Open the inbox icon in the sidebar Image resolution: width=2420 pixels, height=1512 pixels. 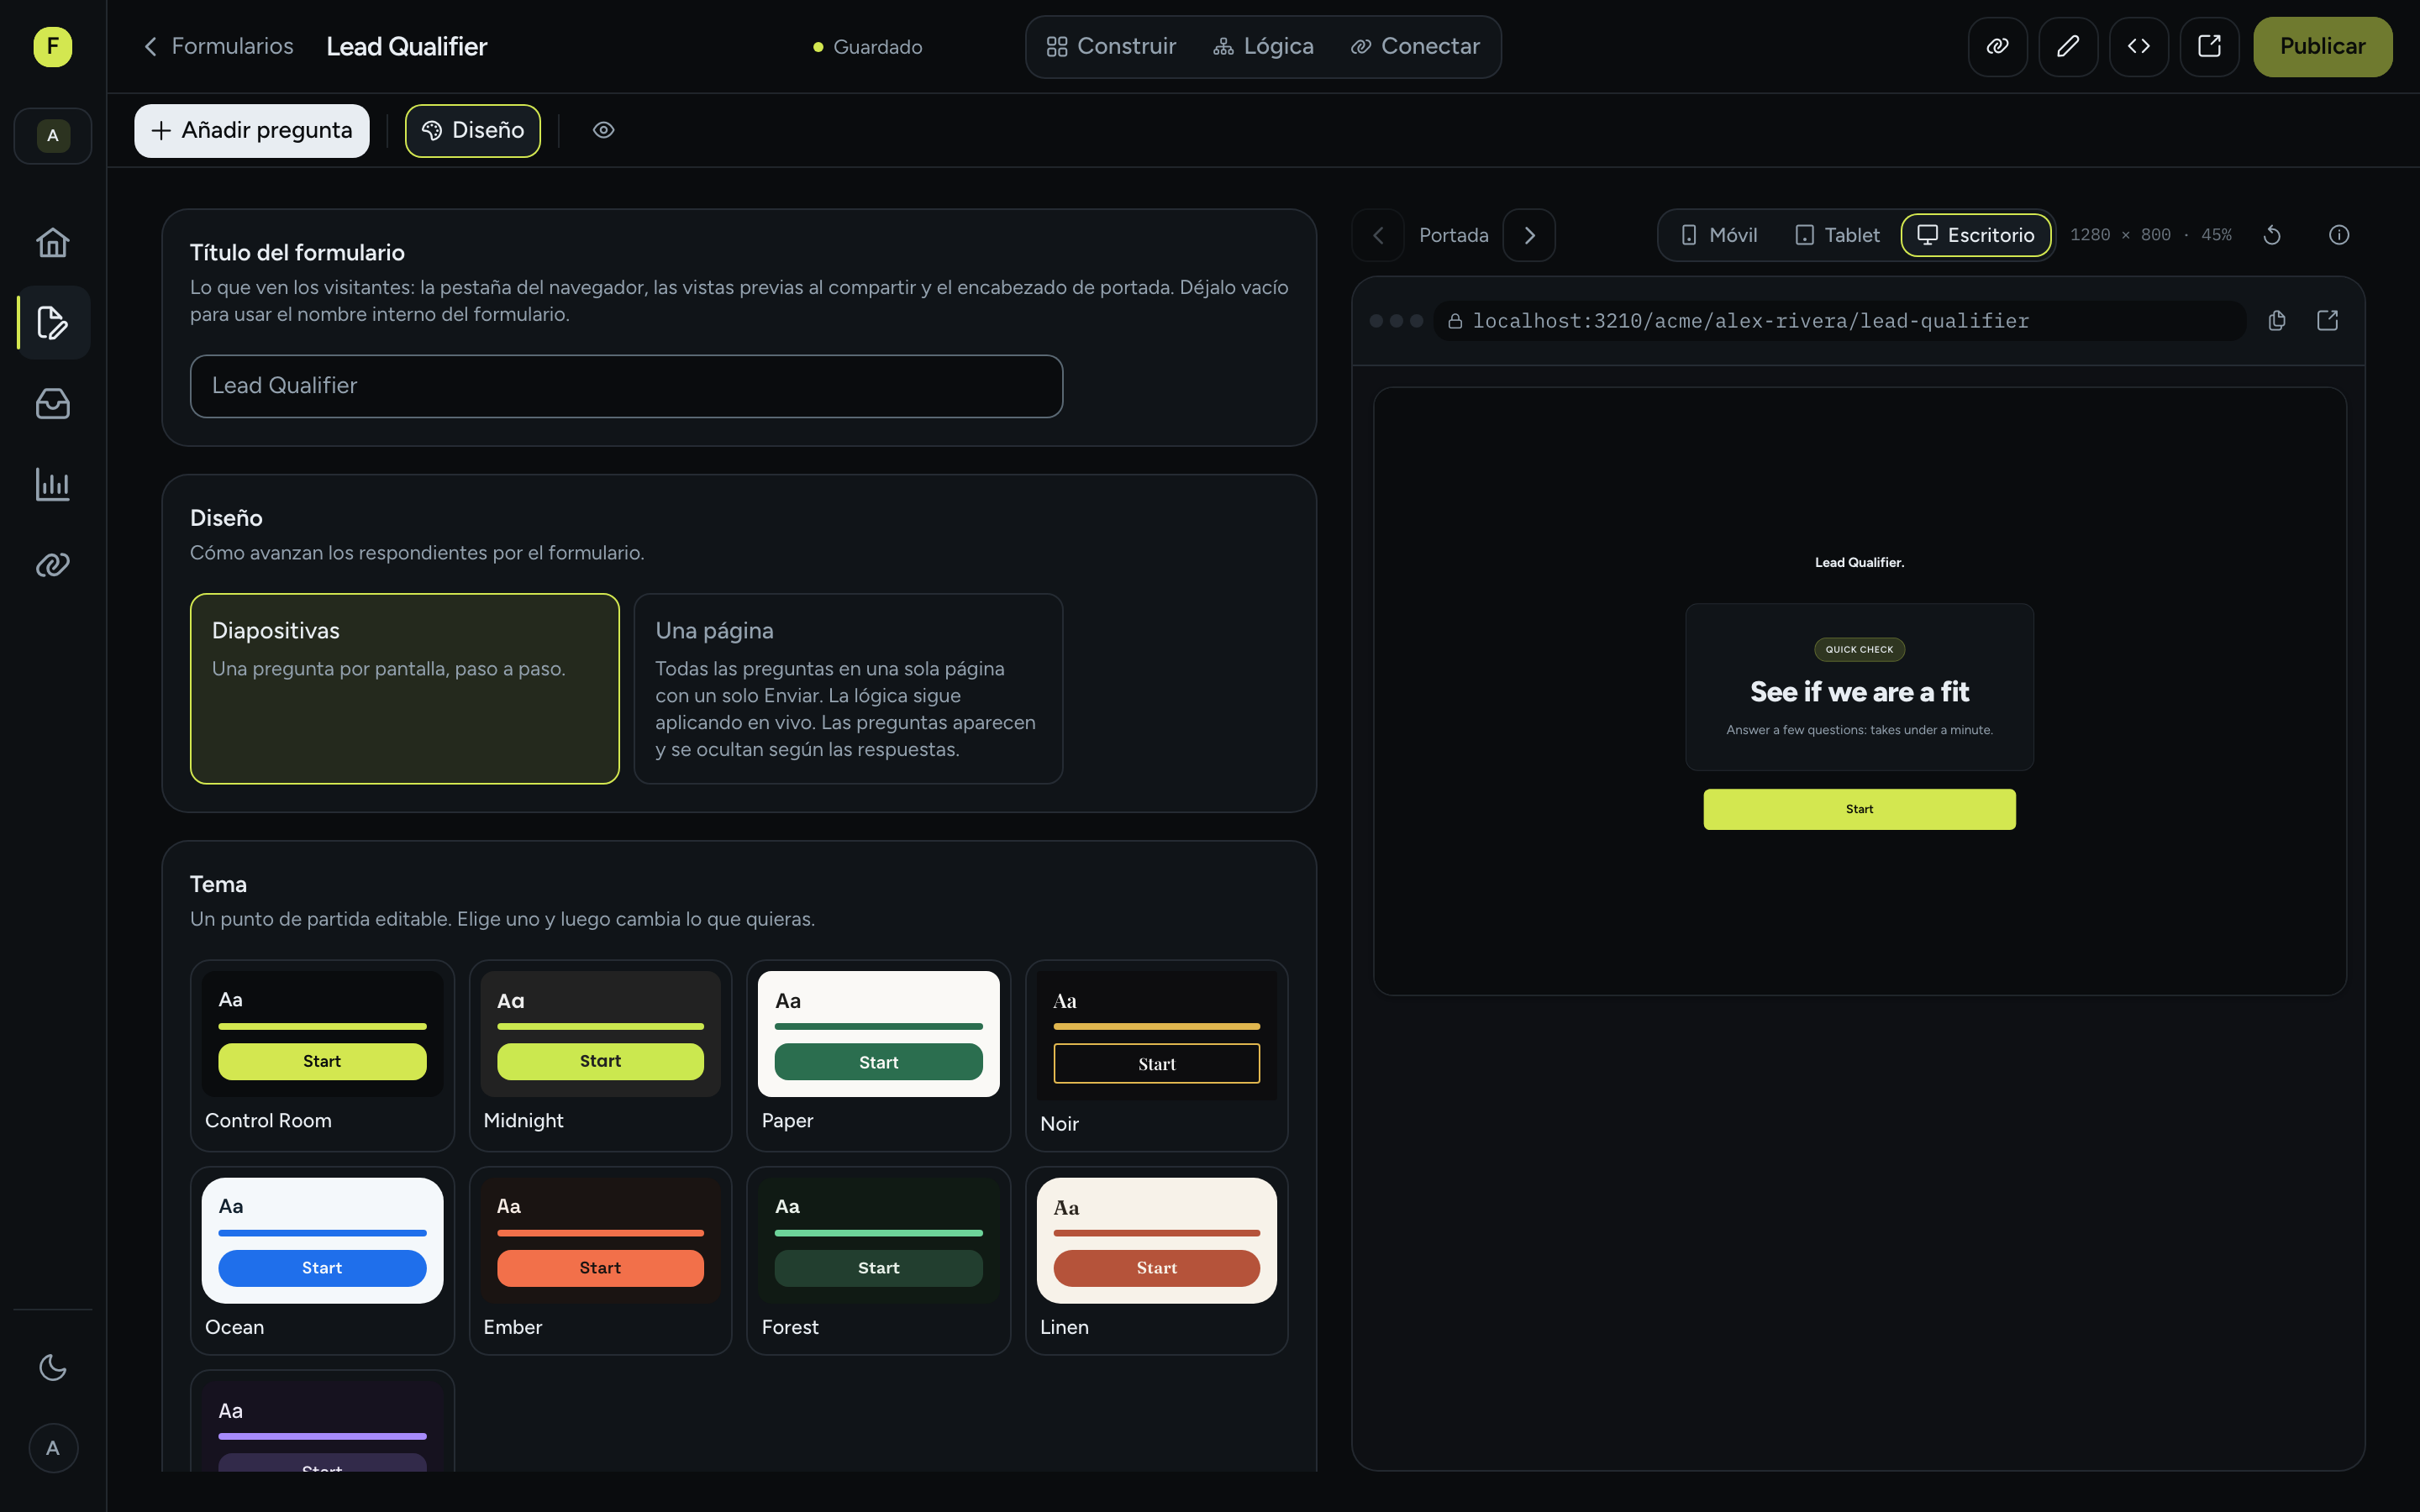(52, 403)
